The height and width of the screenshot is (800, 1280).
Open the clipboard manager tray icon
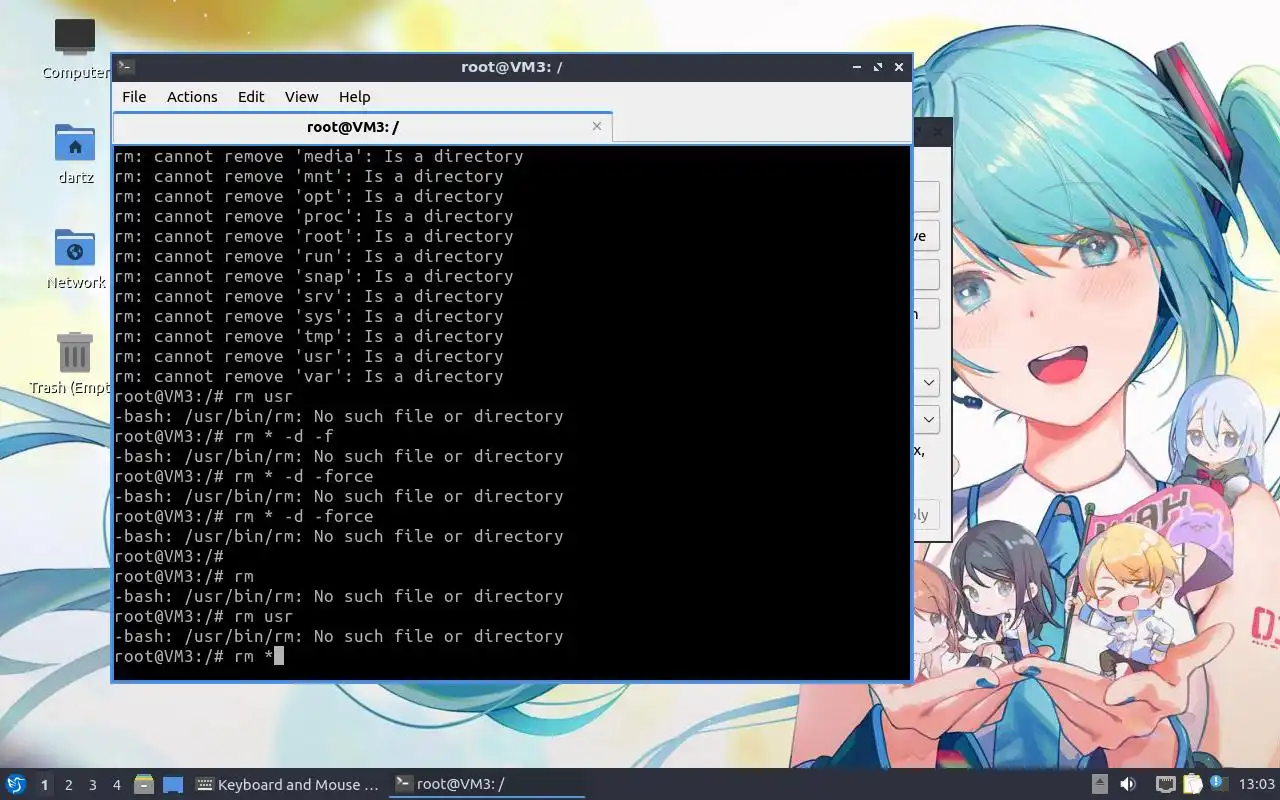coord(1192,784)
